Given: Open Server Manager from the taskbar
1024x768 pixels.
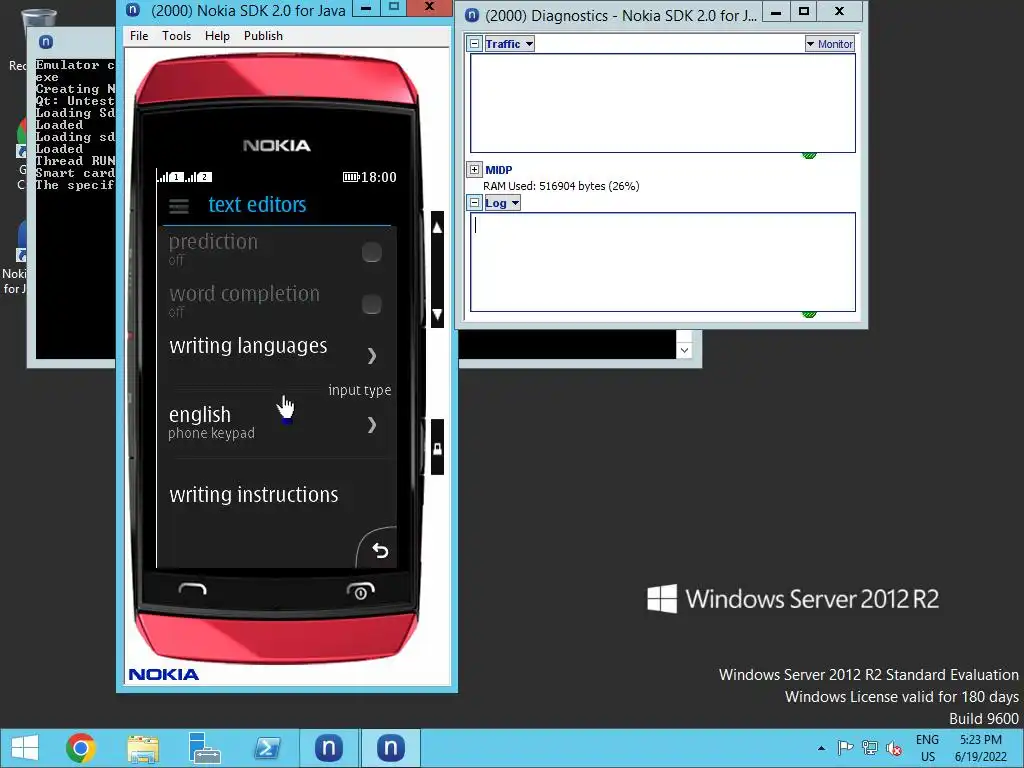Looking at the screenshot, I should coord(204,748).
